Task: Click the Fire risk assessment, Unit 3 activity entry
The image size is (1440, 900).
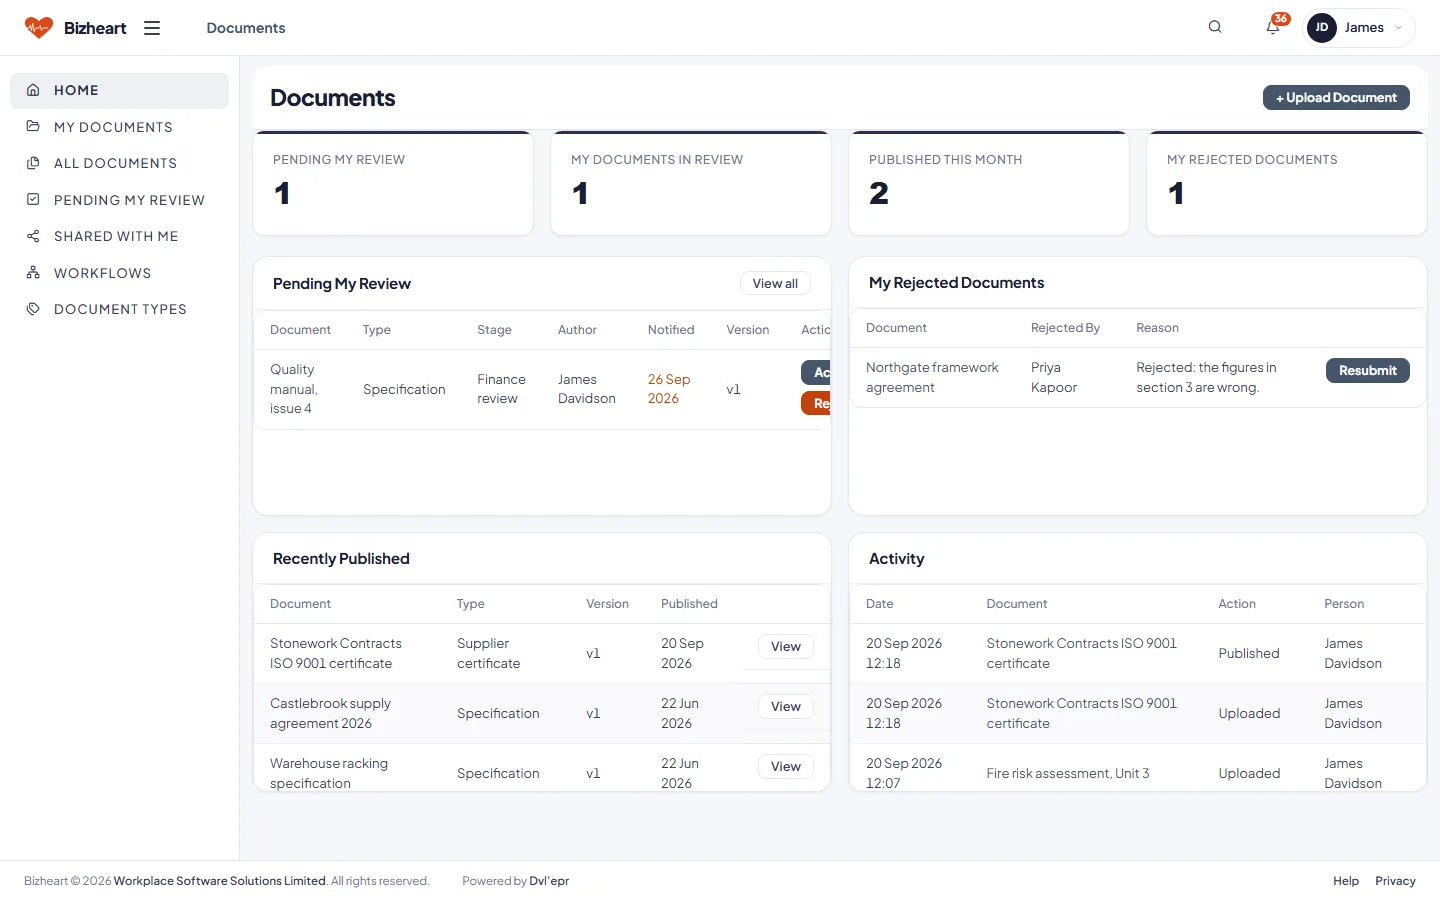Action: (1068, 773)
